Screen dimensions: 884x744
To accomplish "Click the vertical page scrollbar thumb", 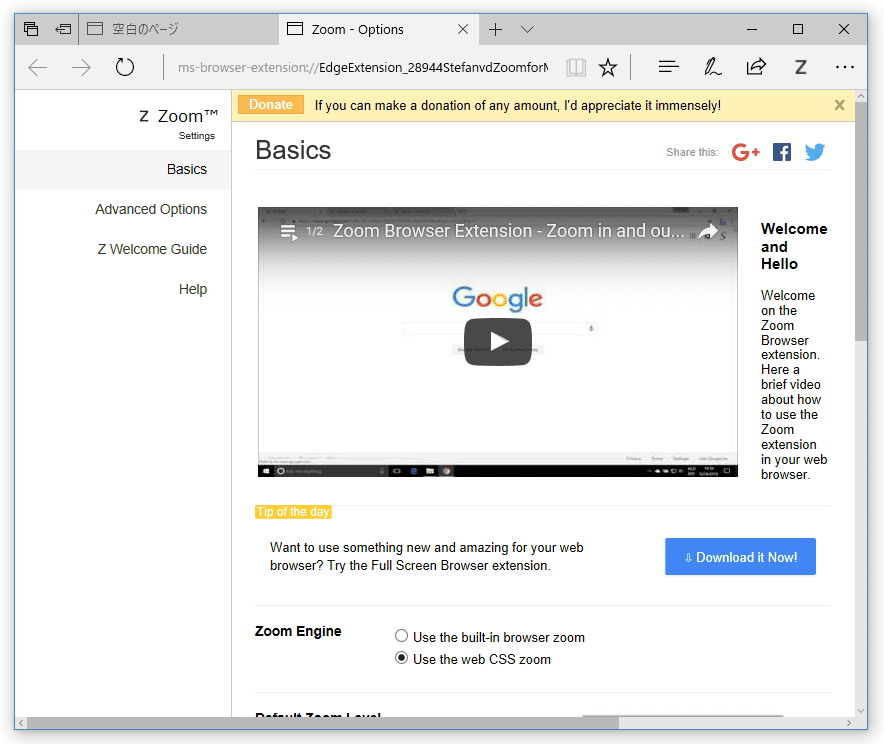I will pyautogui.click(x=861, y=222).
